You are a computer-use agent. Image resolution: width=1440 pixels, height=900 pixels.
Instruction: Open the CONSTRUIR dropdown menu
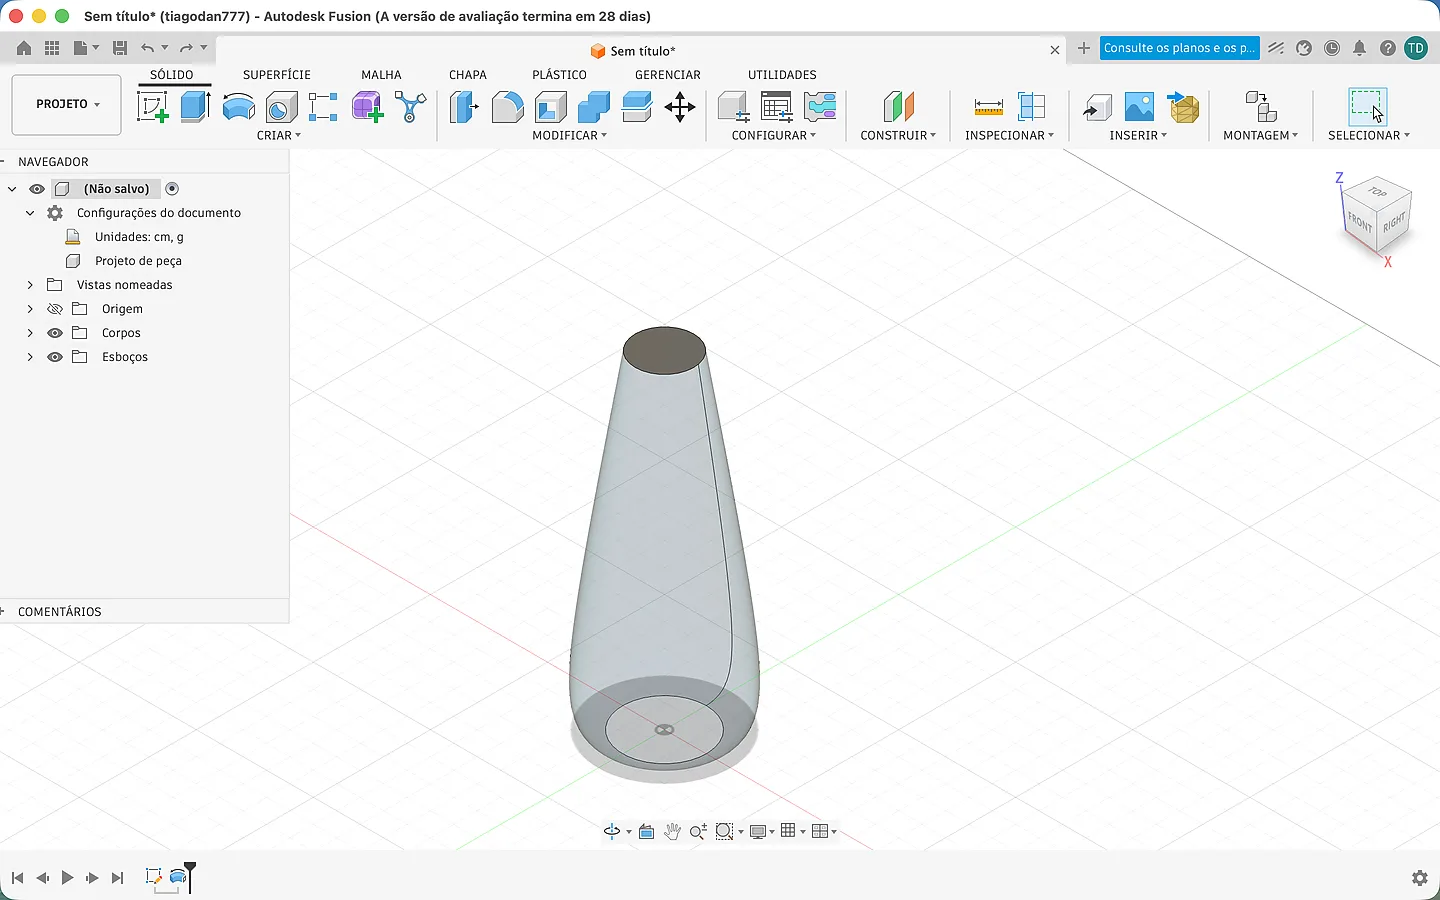tap(898, 135)
